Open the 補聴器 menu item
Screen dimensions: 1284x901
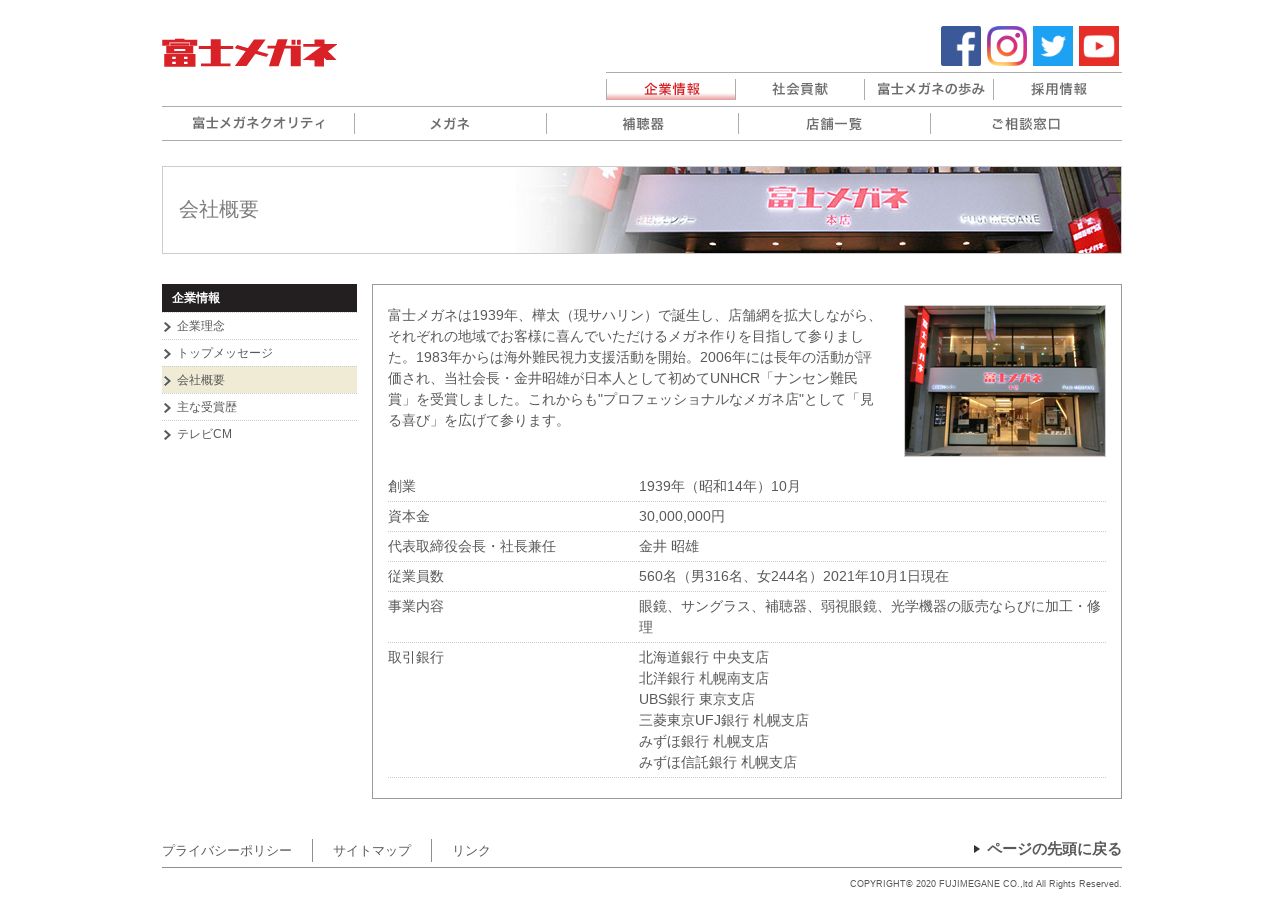pos(642,124)
